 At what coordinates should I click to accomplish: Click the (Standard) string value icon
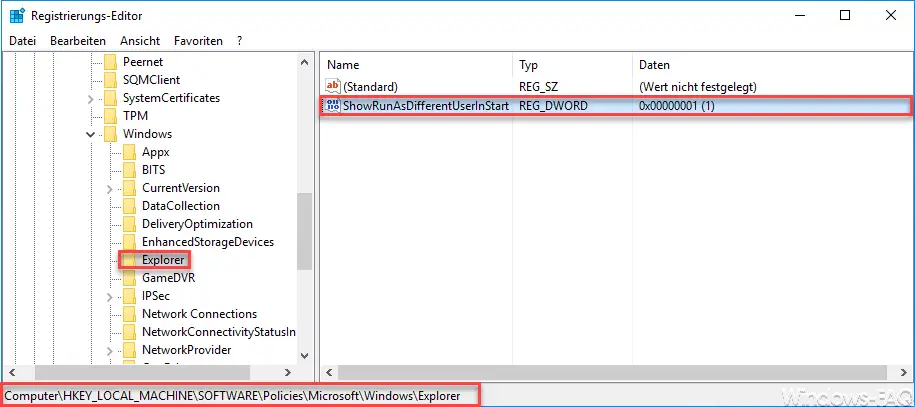pos(333,87)
